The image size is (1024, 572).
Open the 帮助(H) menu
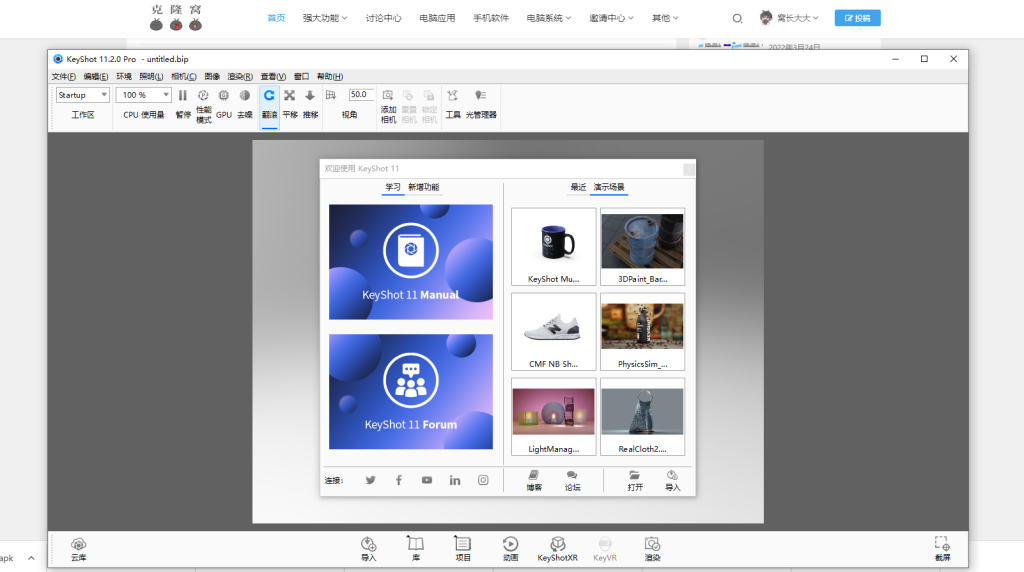pos(329,76)
